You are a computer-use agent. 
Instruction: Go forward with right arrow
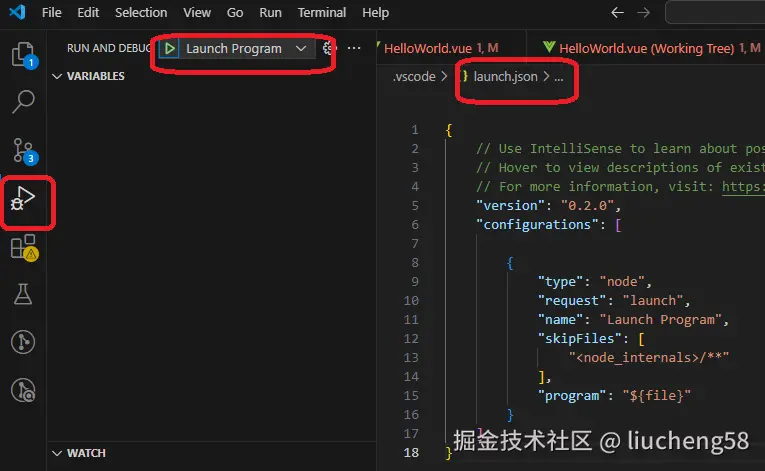pos(644,12)
